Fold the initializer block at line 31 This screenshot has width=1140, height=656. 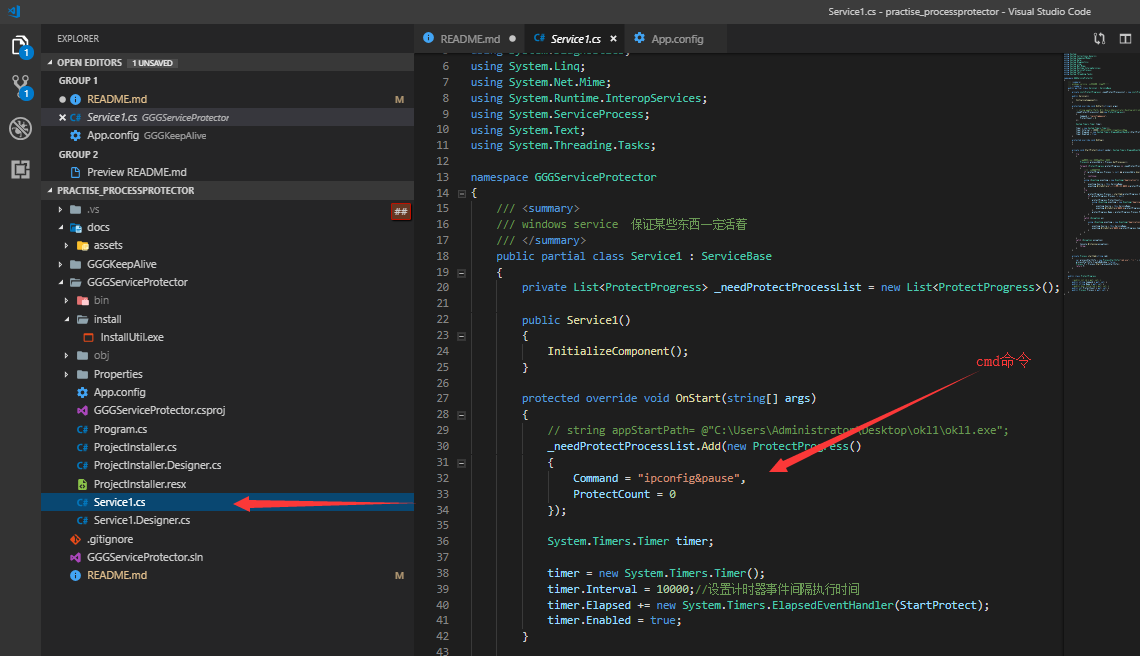pos(461,463)
